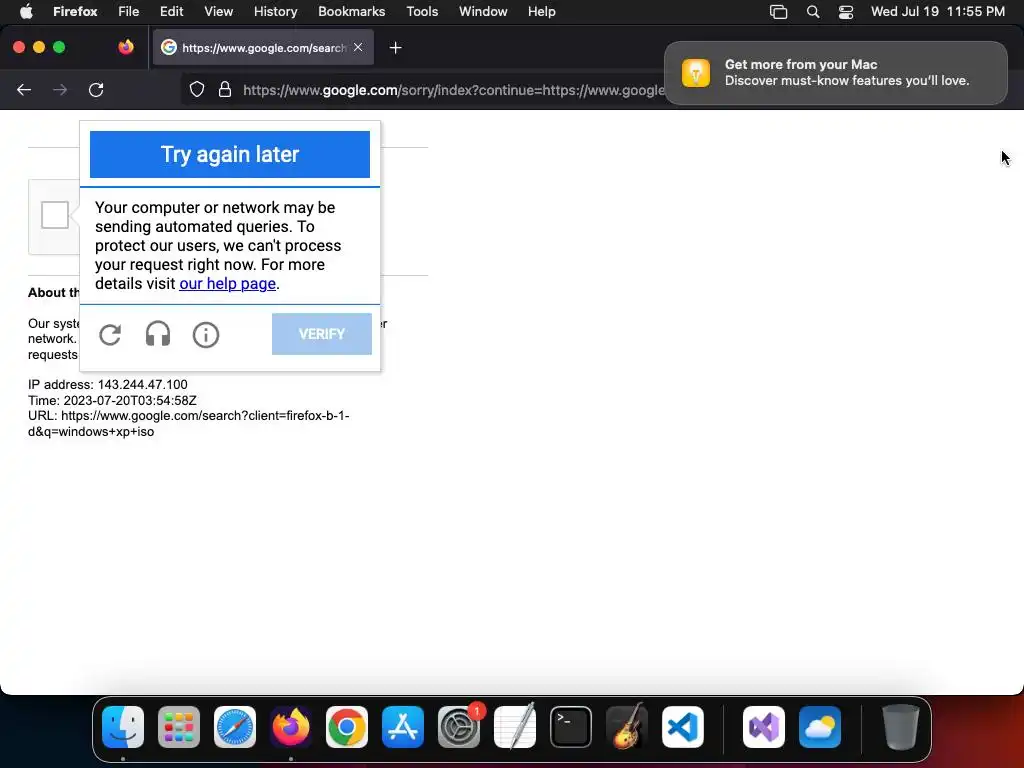Launch Terminal from the Dock
This screenshot has width=1024, height=768.
coord(571,726)
